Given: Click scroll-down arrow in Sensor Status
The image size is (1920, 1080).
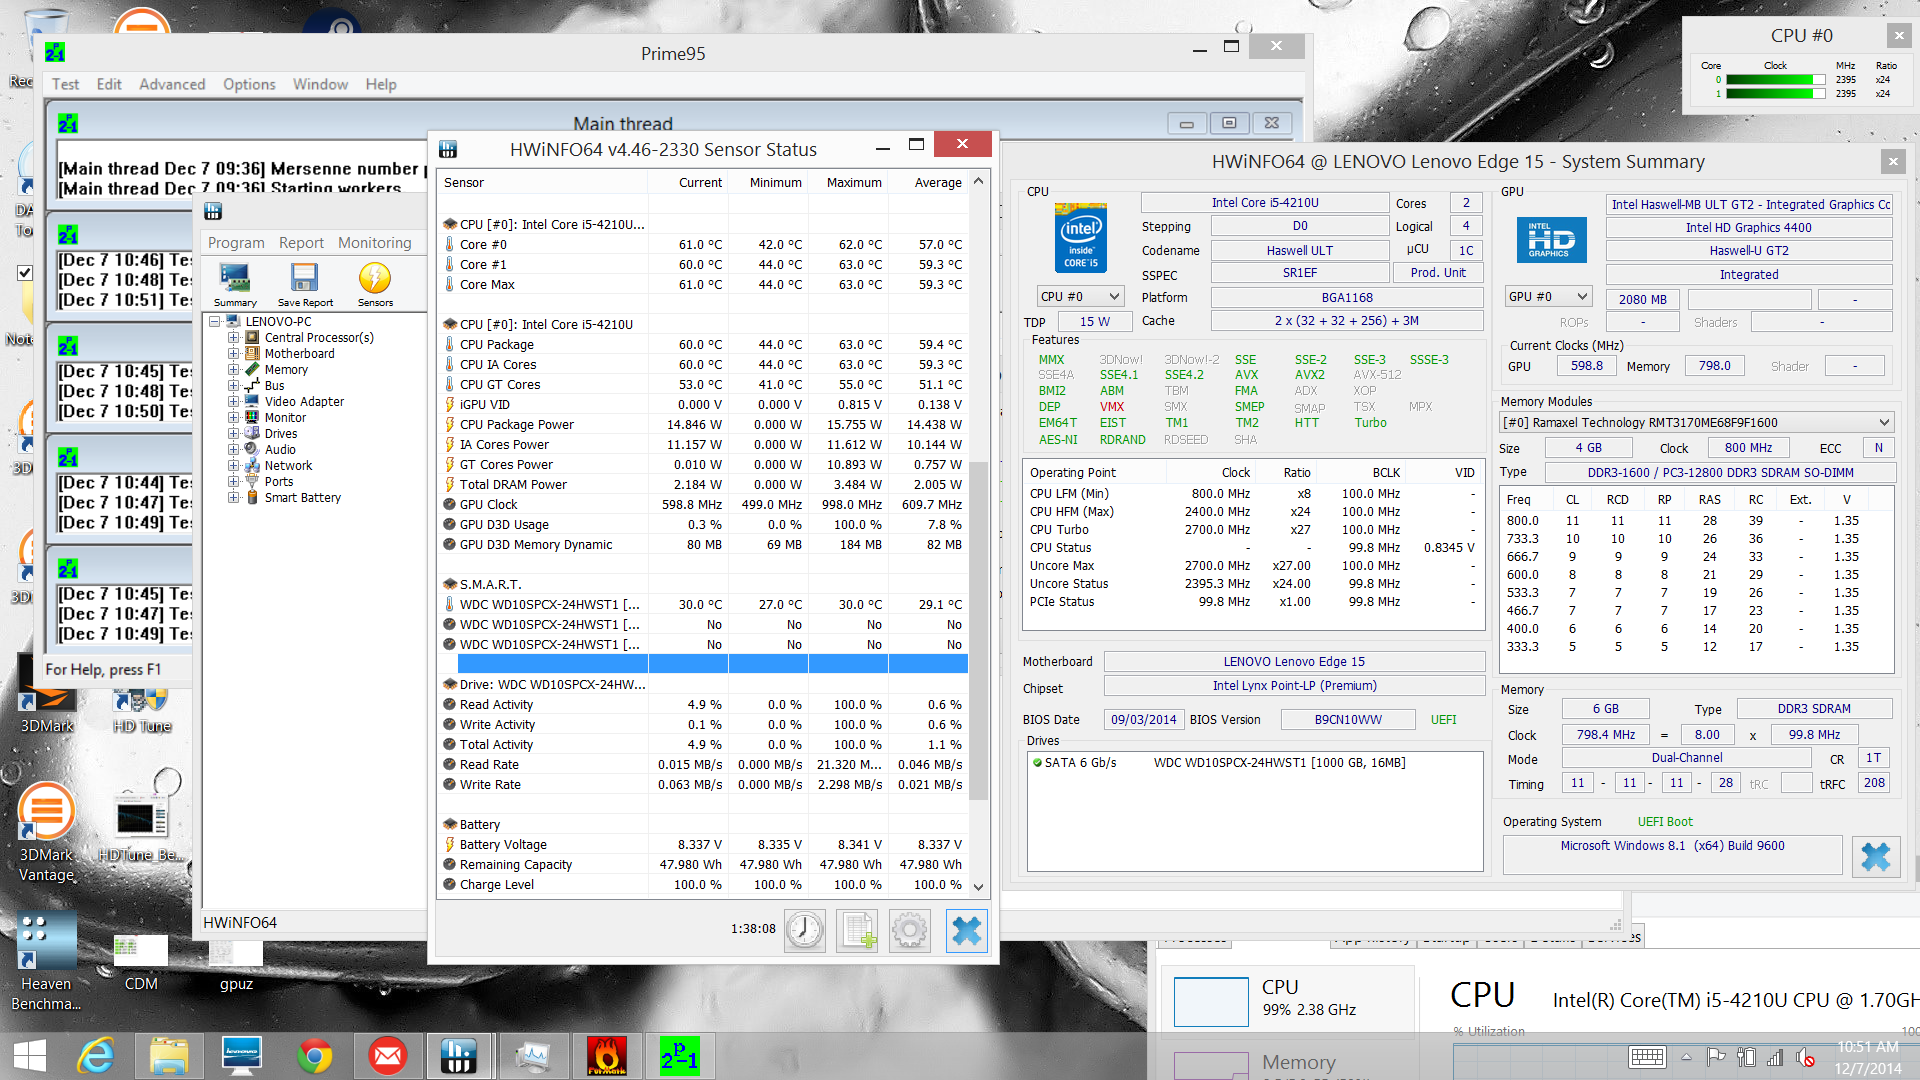Looking at the screenshot, I should [979, 887].
